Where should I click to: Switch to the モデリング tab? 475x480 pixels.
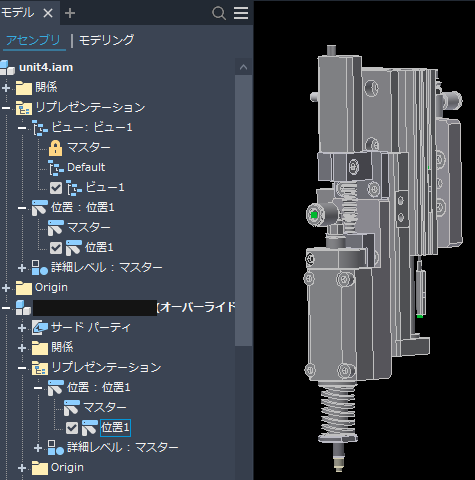click(x=106, y=40)
